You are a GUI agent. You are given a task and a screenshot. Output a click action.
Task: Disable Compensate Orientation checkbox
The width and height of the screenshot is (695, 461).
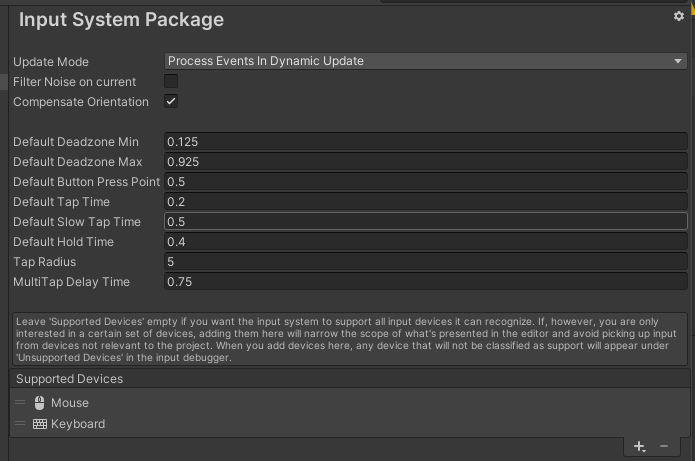tap(171, 102)
